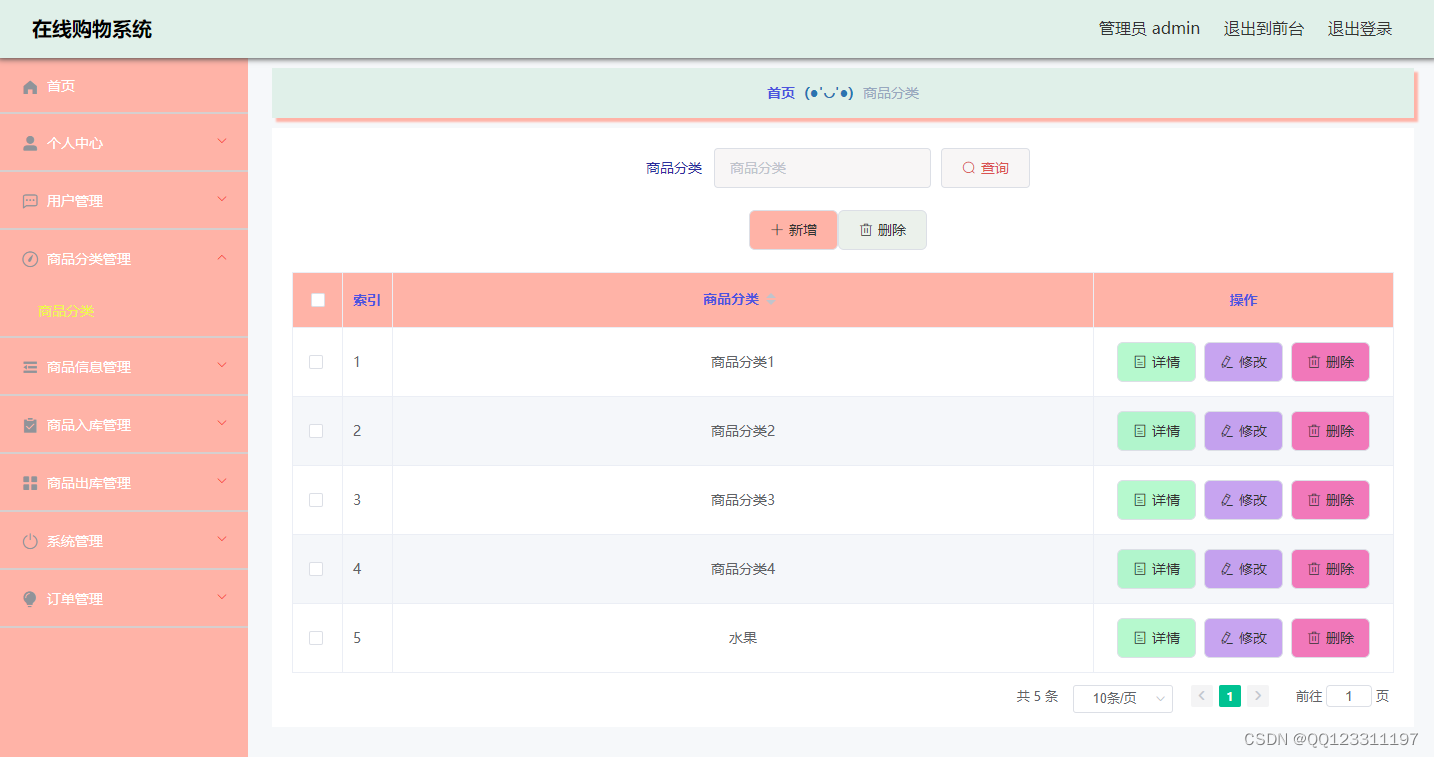Select the 商品分类 submenu item in sidebar
Viewport: 1434px width, 757px height.
[66, 311]
